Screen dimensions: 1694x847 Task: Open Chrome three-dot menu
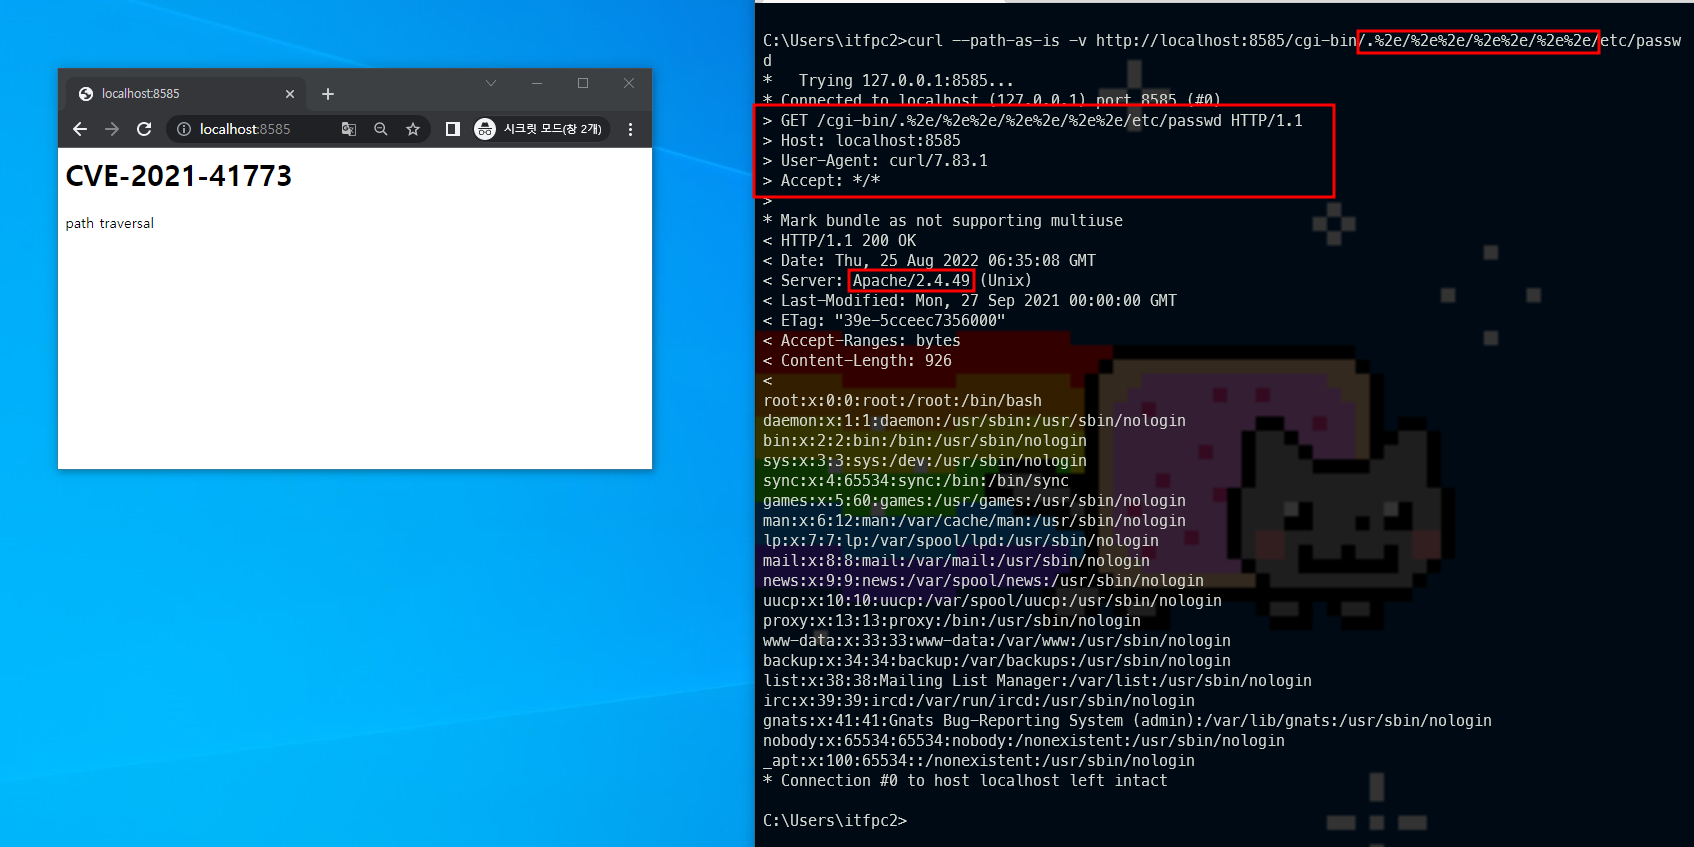pyautogui.click(x=630, y=129)
